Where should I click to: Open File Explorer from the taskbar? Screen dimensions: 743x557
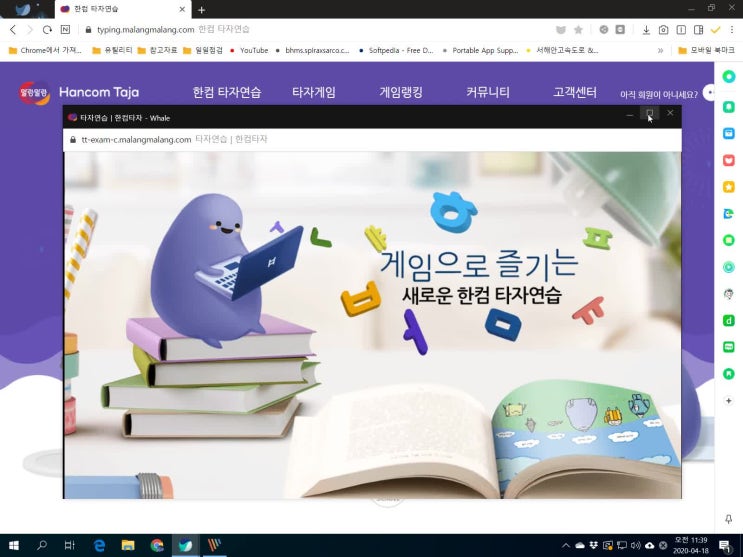[128, 546]
